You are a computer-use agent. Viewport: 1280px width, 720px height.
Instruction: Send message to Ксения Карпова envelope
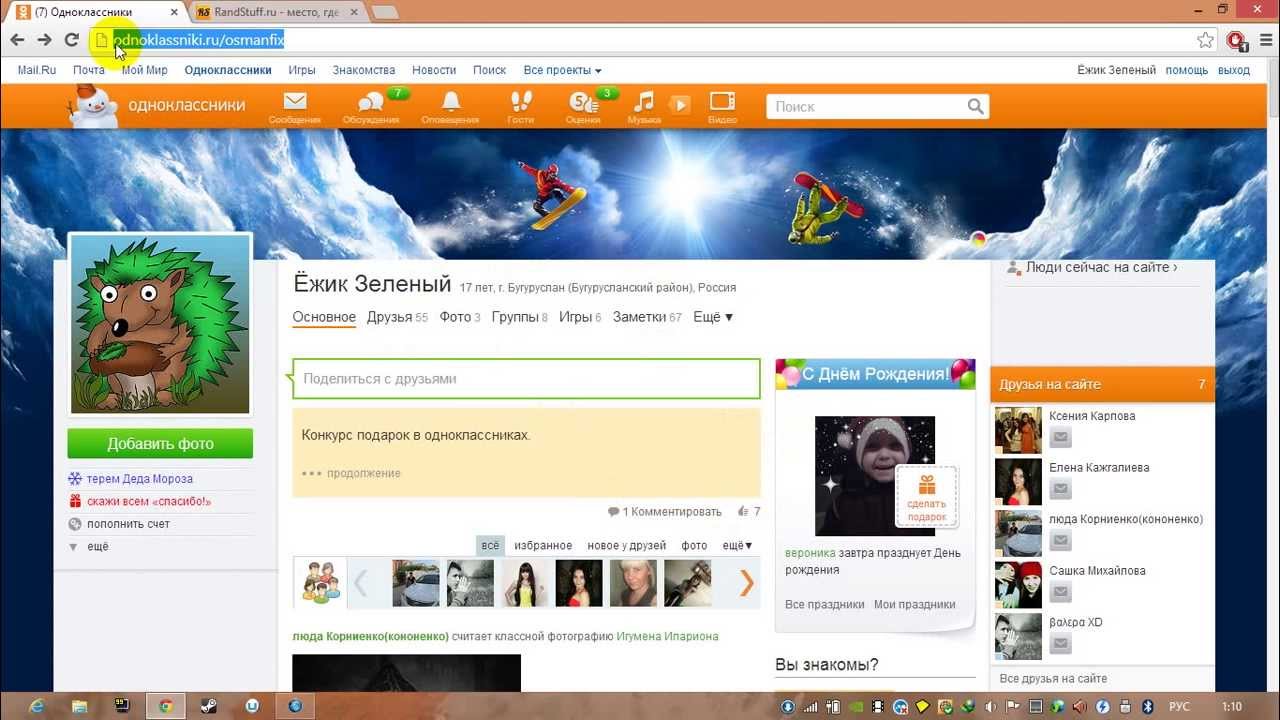(1060, 437)
